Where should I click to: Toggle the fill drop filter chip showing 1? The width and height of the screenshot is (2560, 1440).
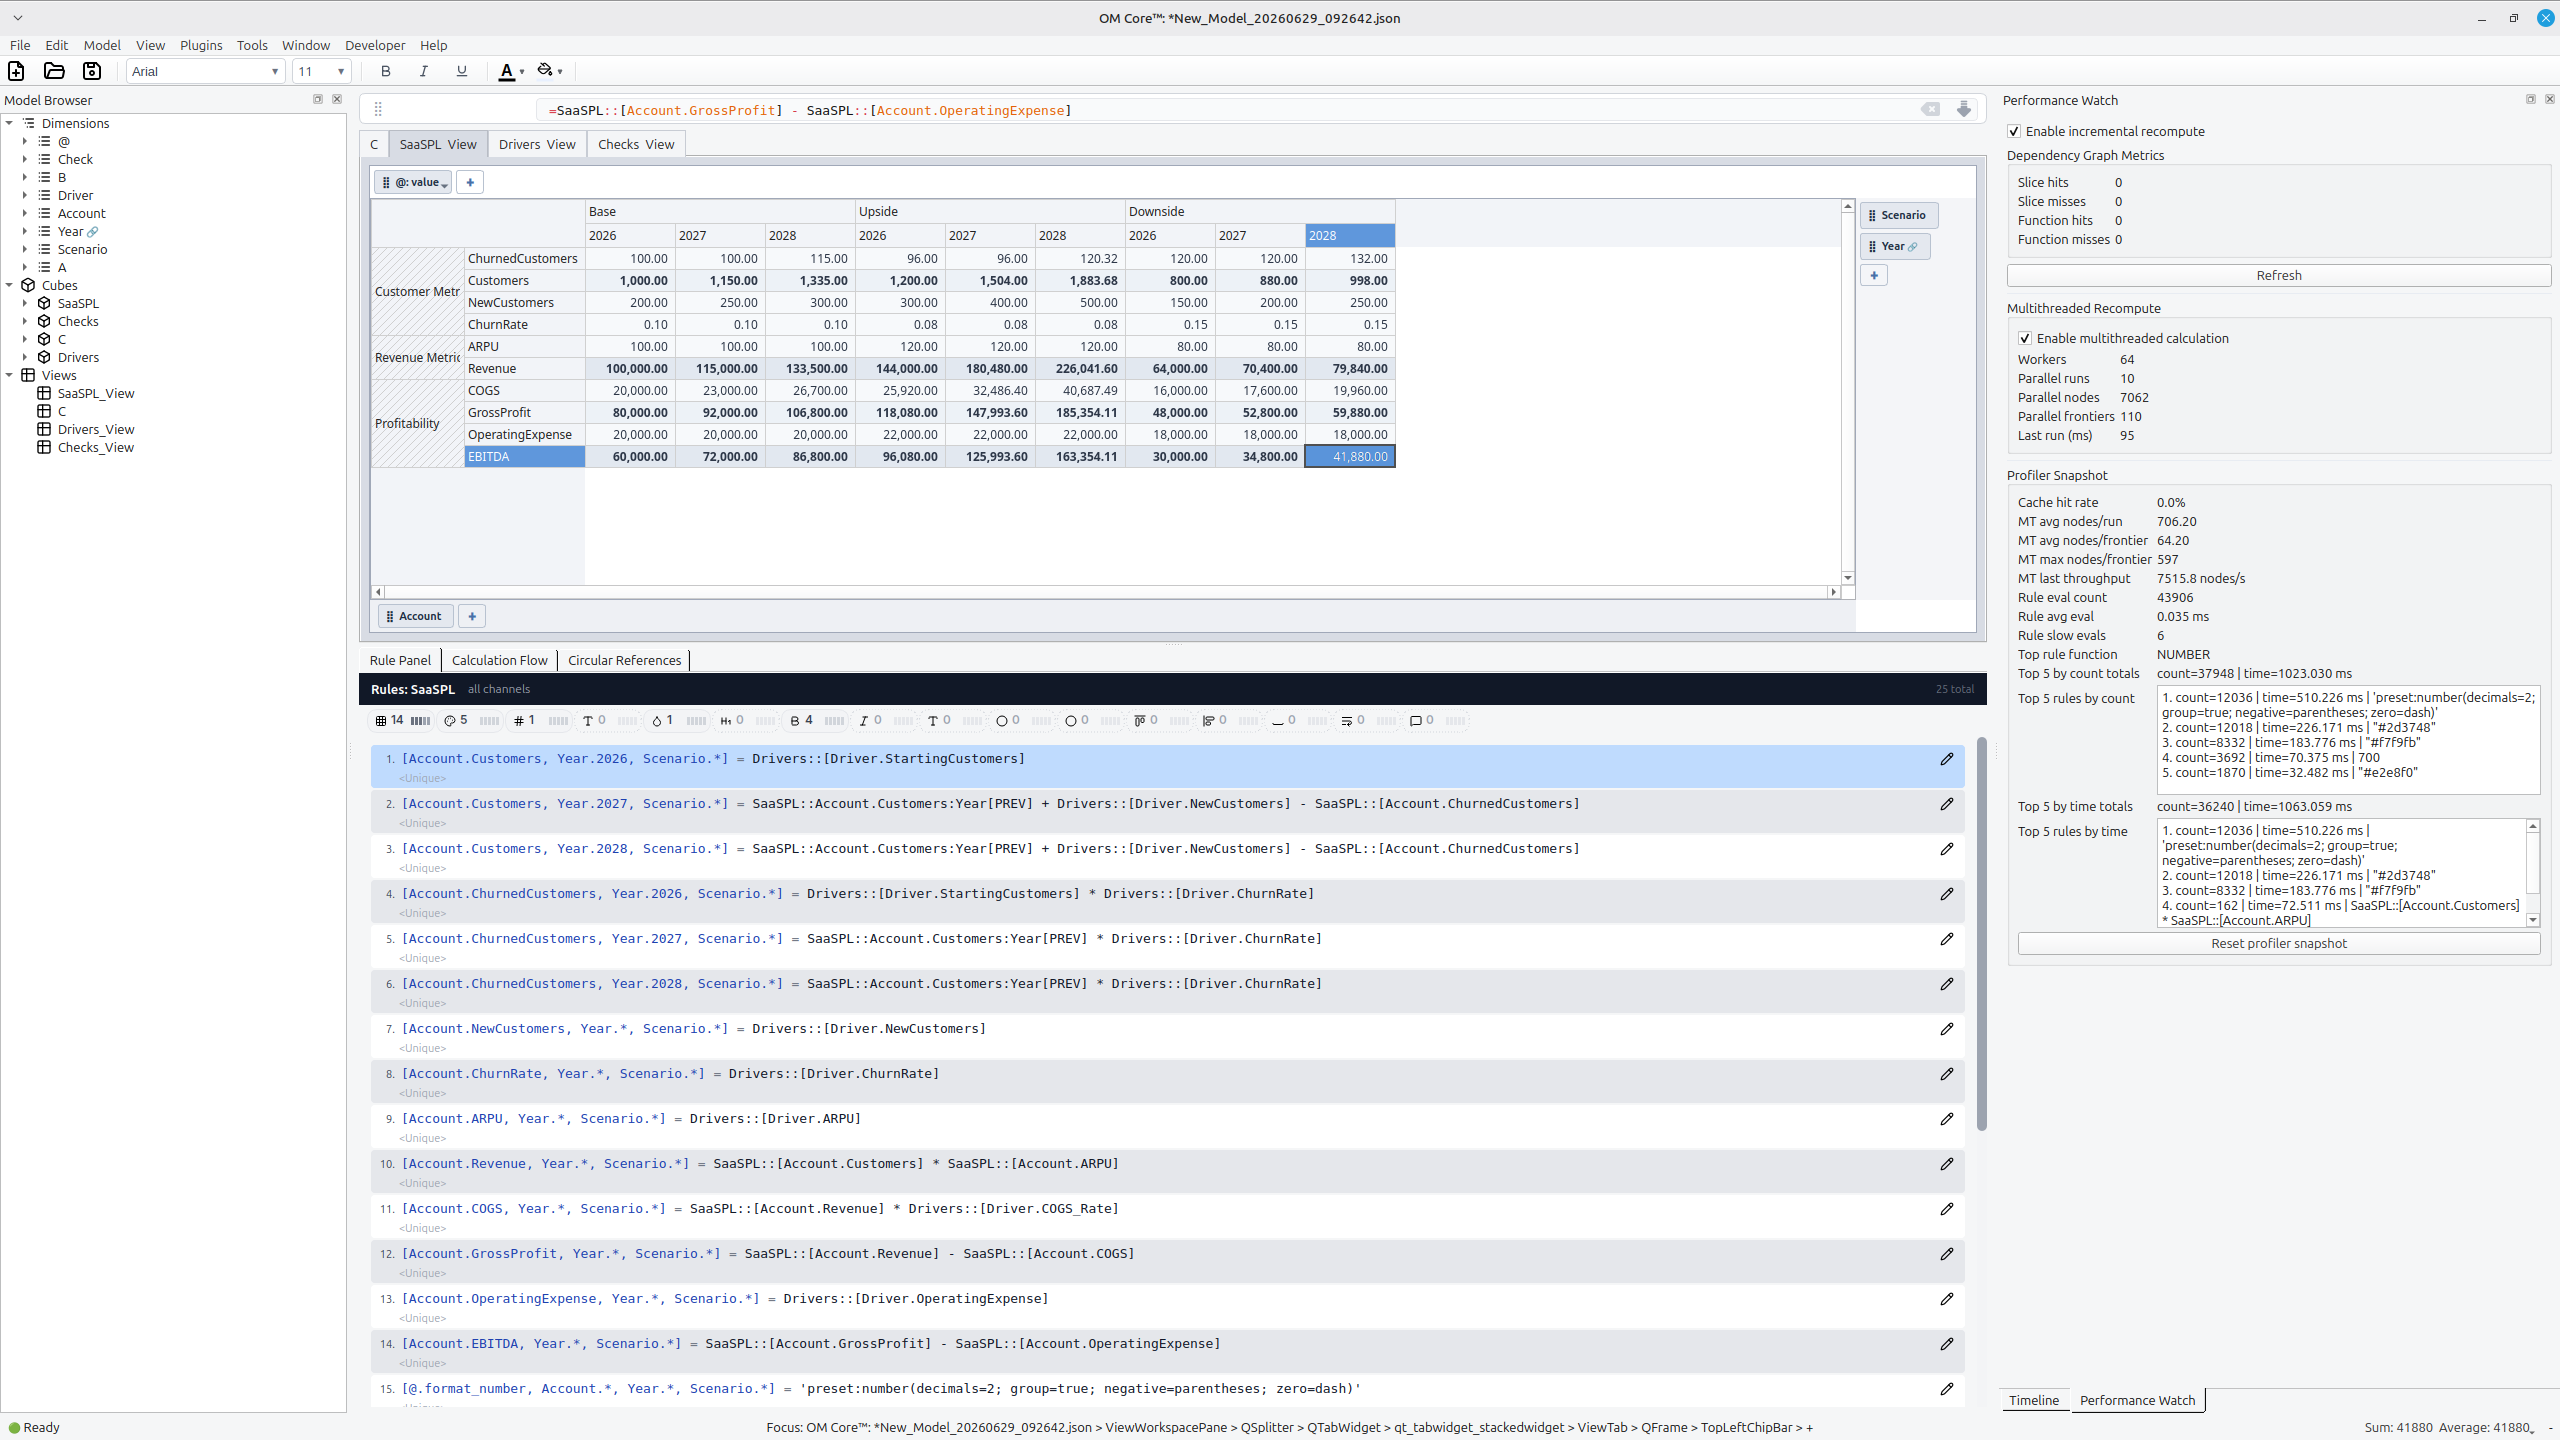pos(678,720)
